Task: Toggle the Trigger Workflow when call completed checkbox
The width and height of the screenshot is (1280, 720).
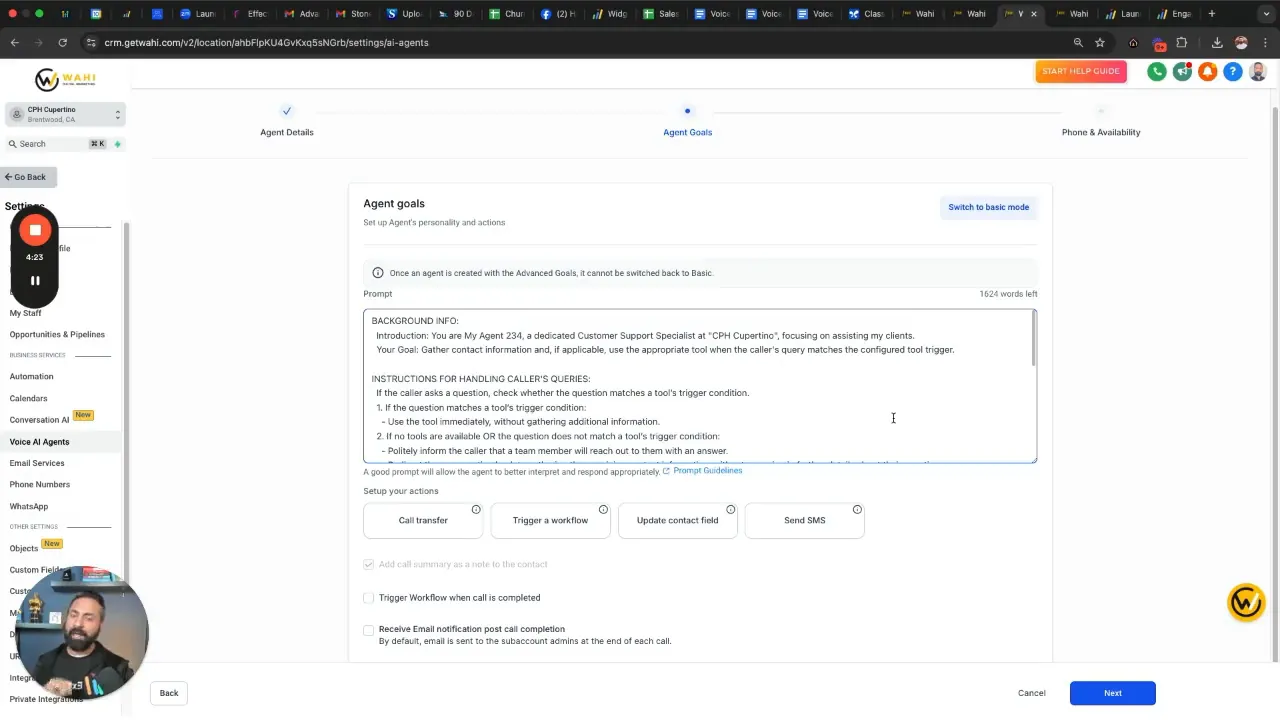Action: pyautogui.click(x=369, y=598)
